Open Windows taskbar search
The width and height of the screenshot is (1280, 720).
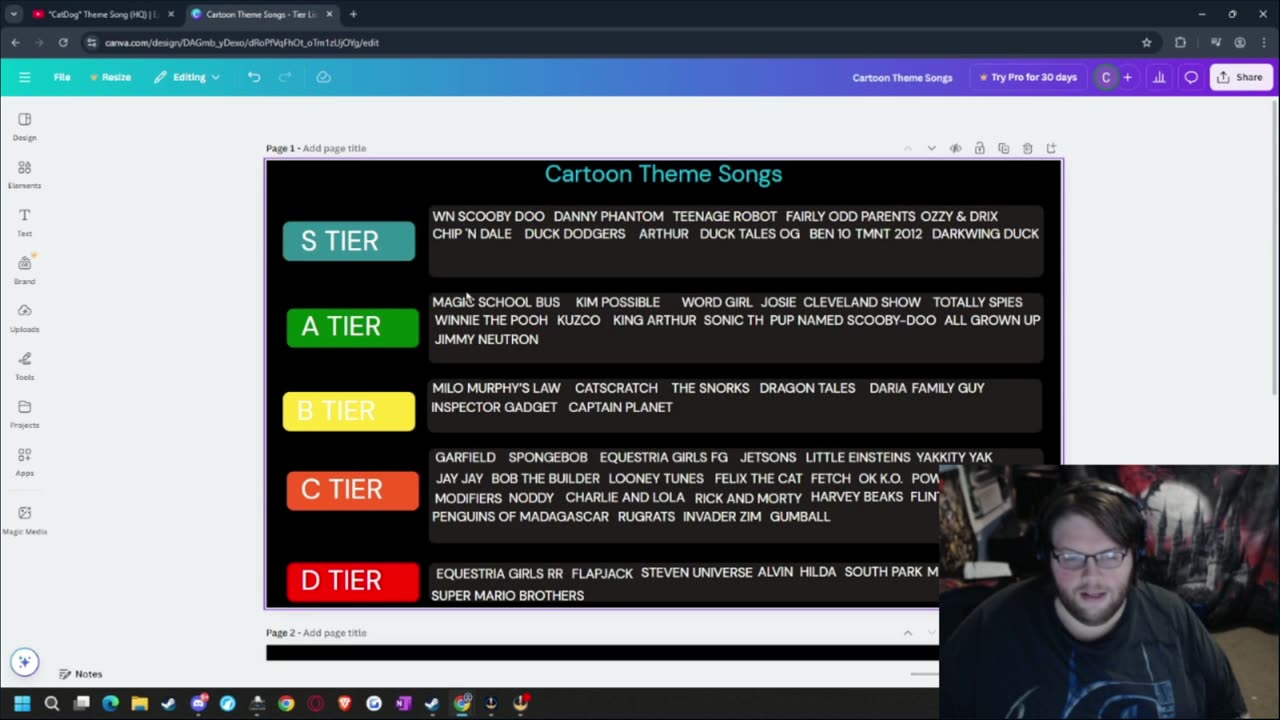click(52, 703)
